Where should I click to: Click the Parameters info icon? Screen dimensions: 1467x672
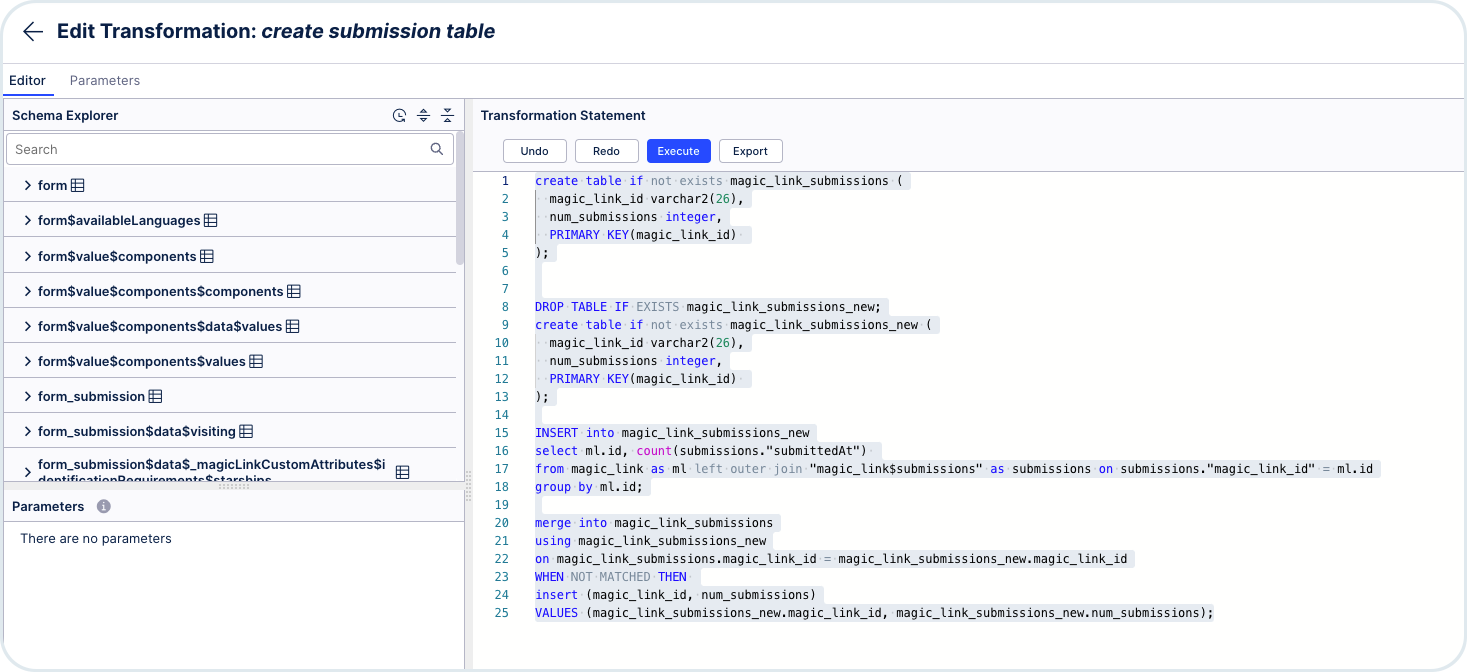click(x=103, y=507)
